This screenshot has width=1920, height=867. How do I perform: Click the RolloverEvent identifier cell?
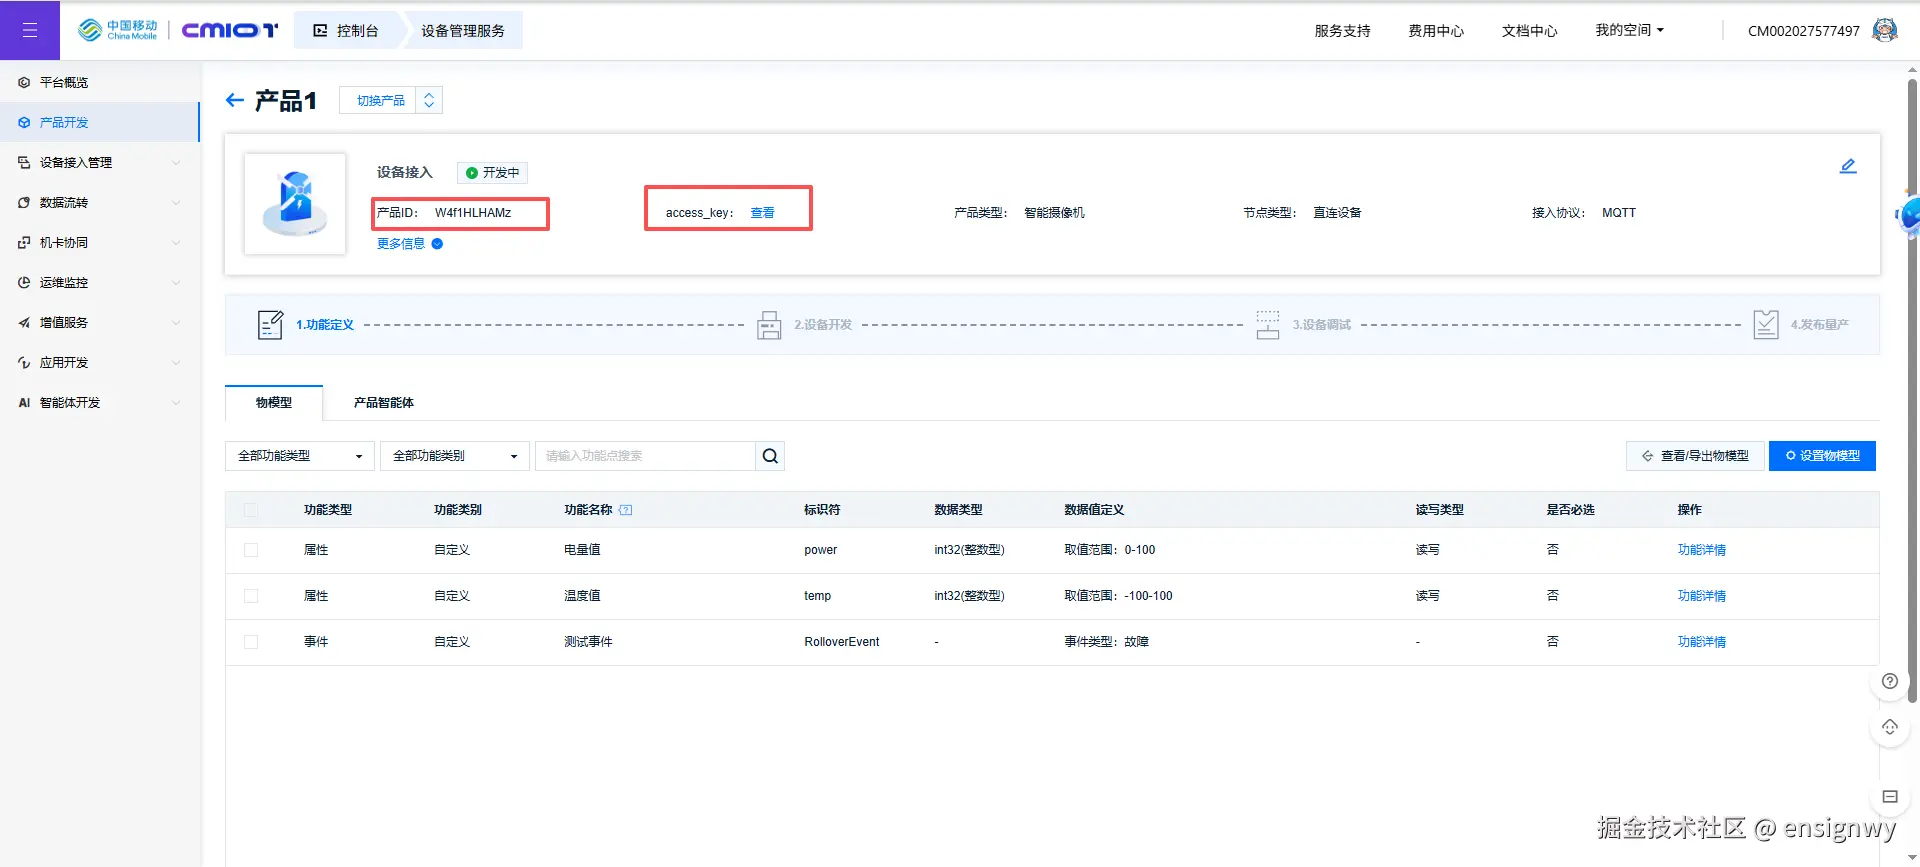pyautogui.click(x=842, y=642)
